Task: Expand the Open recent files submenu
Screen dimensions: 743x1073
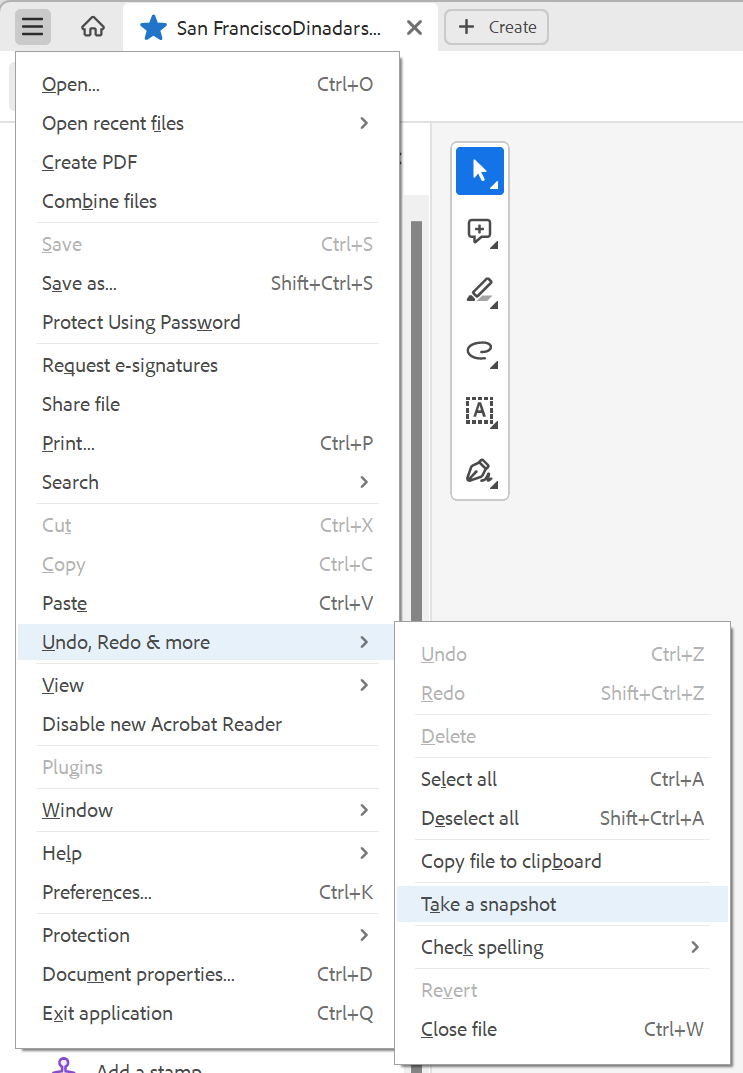Action: pos(112,123)
